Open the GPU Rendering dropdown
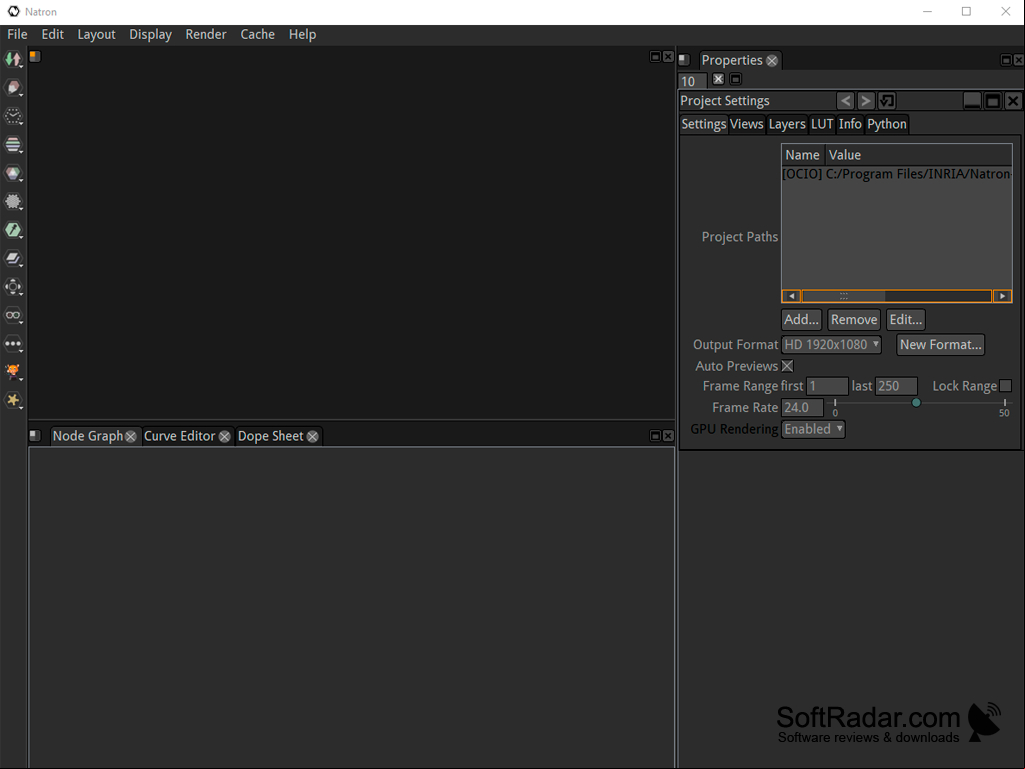 (813, 429)
